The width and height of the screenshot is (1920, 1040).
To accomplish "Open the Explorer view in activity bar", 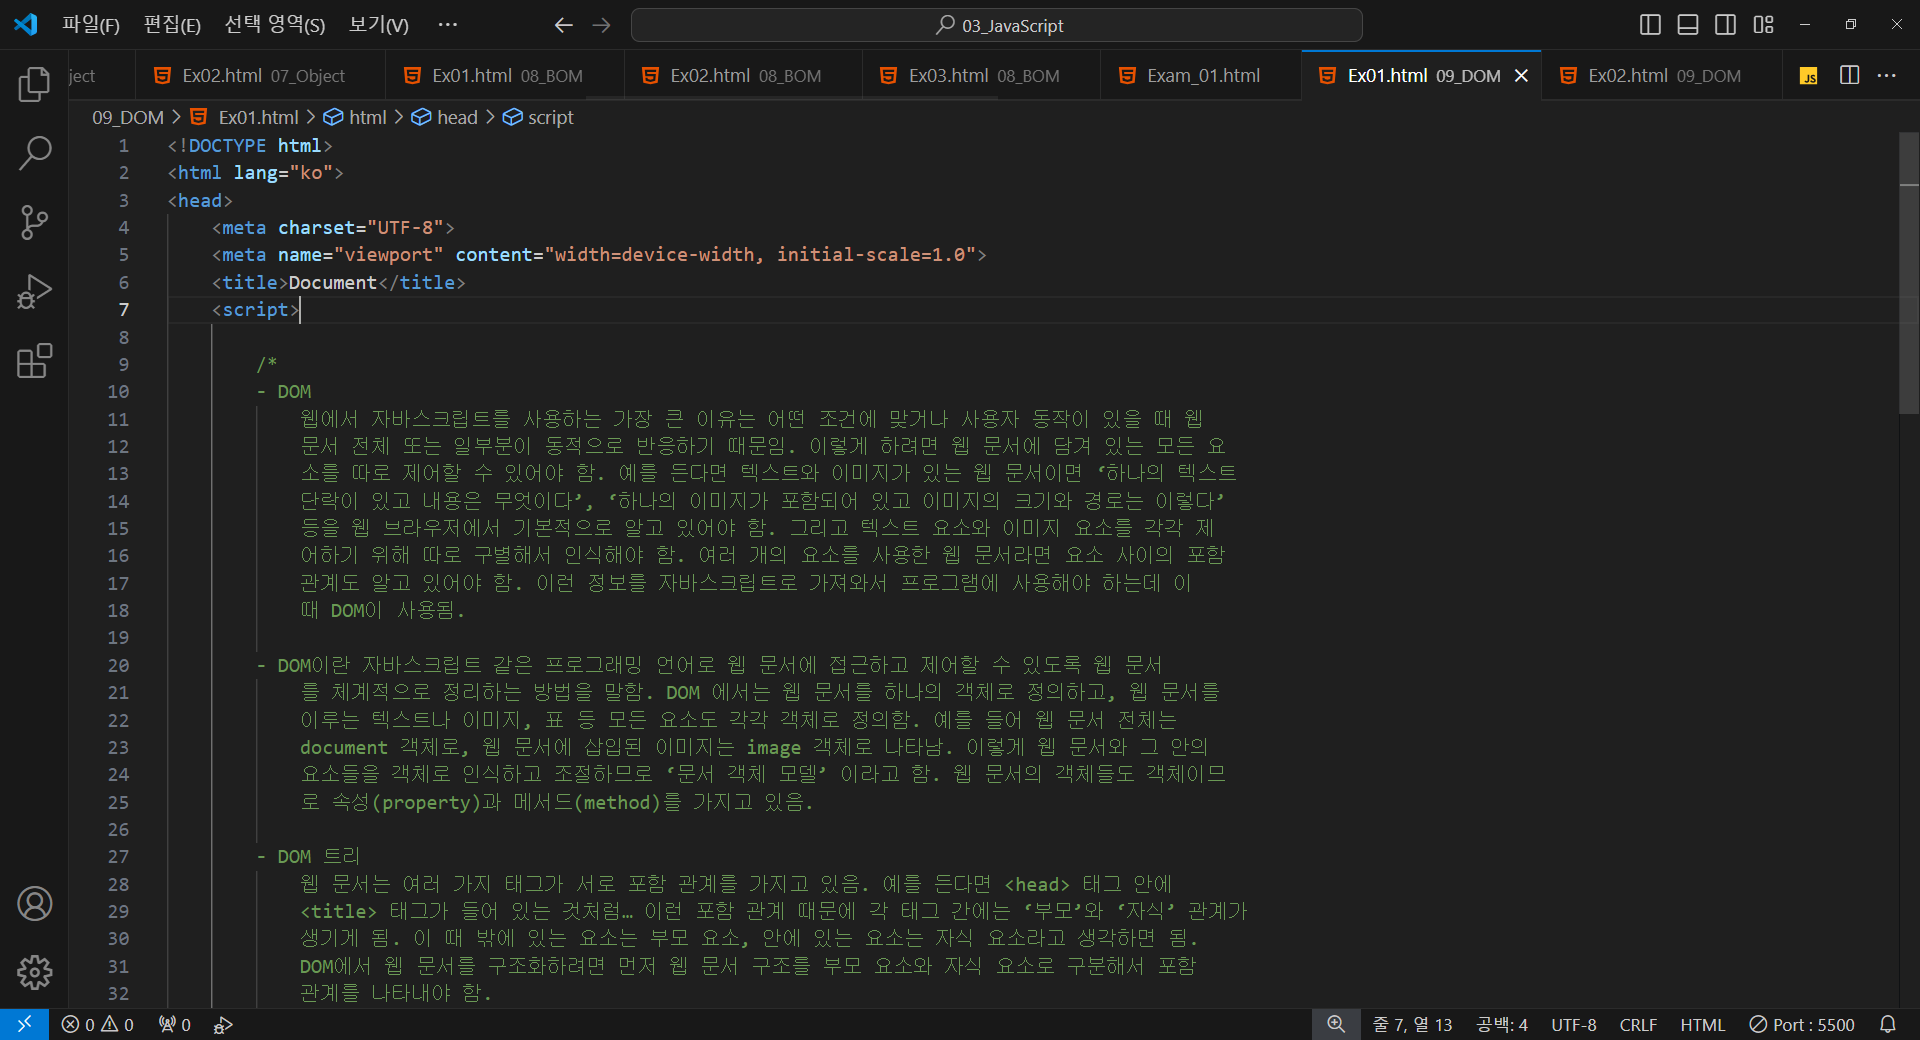I will pos(34,84).
